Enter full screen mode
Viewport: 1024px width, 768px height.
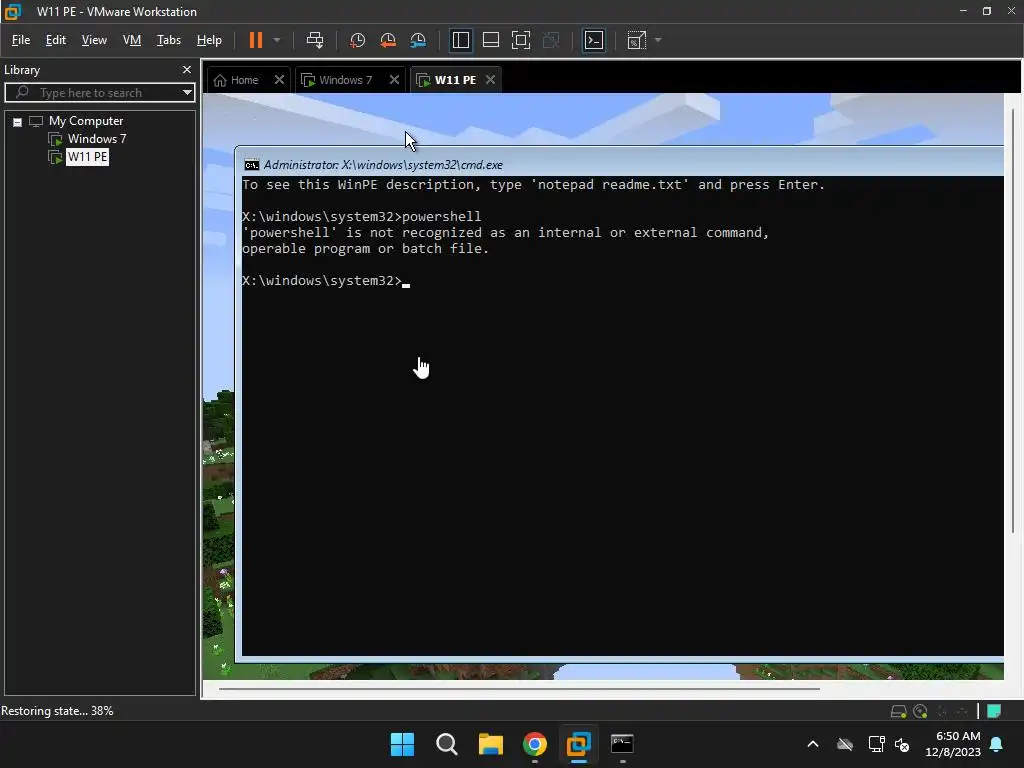(520, 40)
